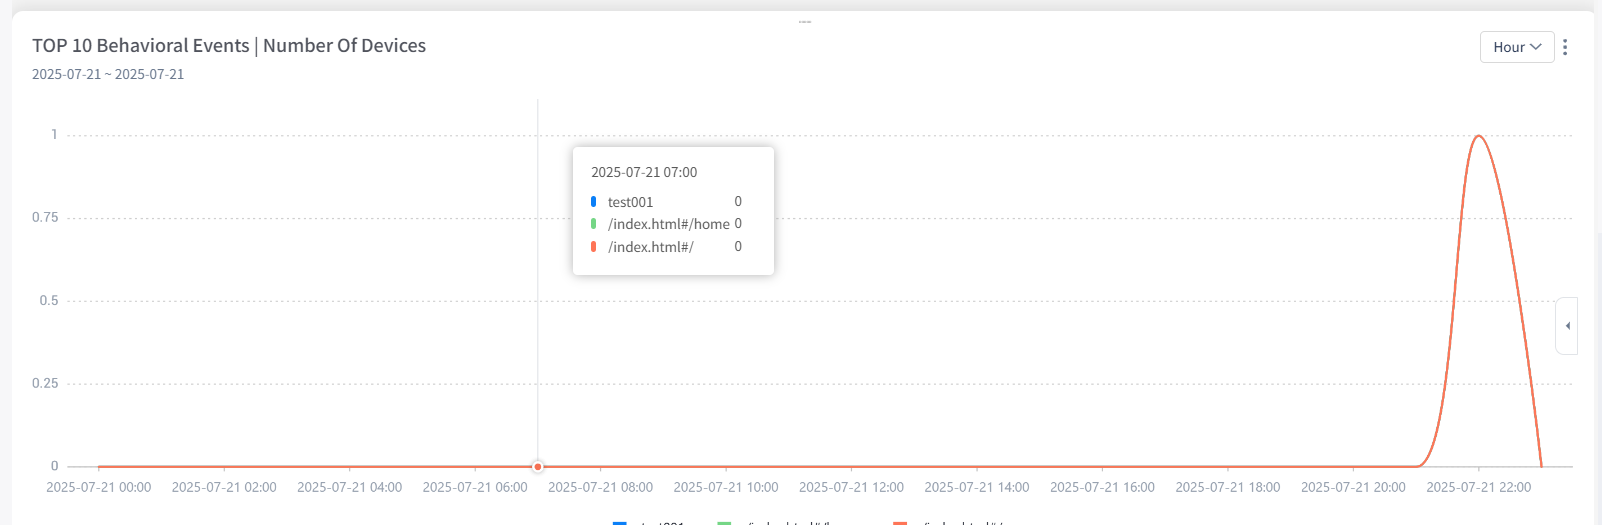Click x-axis label '2025-07-21 06:00'
1602x525 pixels.
(x=475, y=487)
